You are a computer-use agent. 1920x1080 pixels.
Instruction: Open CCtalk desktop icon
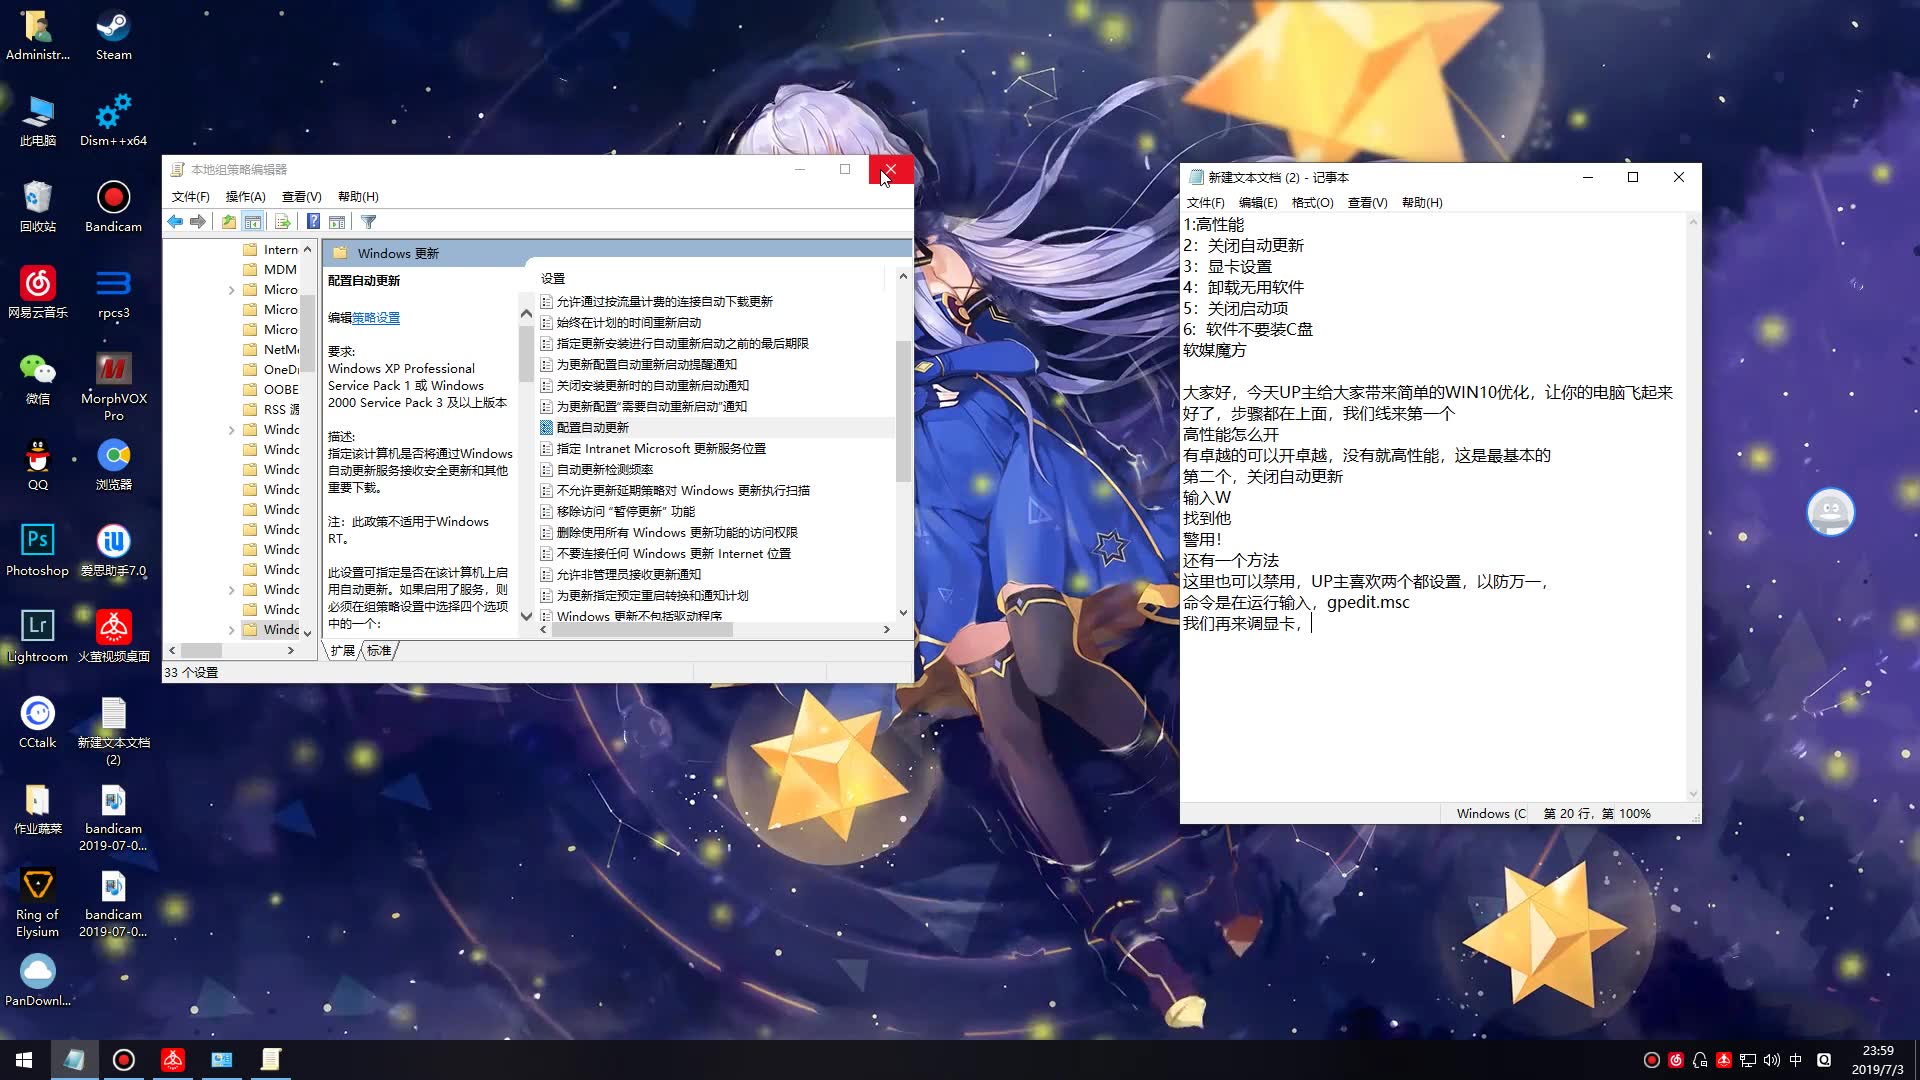38,724
